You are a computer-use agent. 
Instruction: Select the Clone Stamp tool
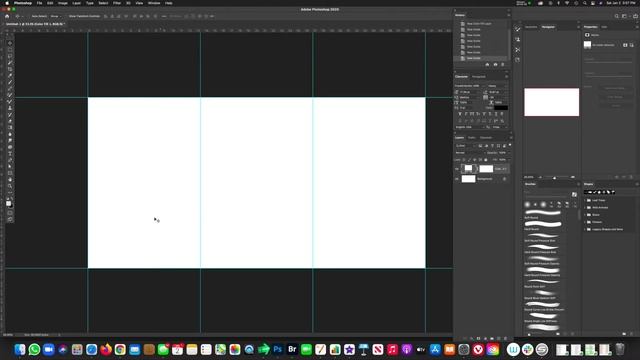click(x=10, y=108)
